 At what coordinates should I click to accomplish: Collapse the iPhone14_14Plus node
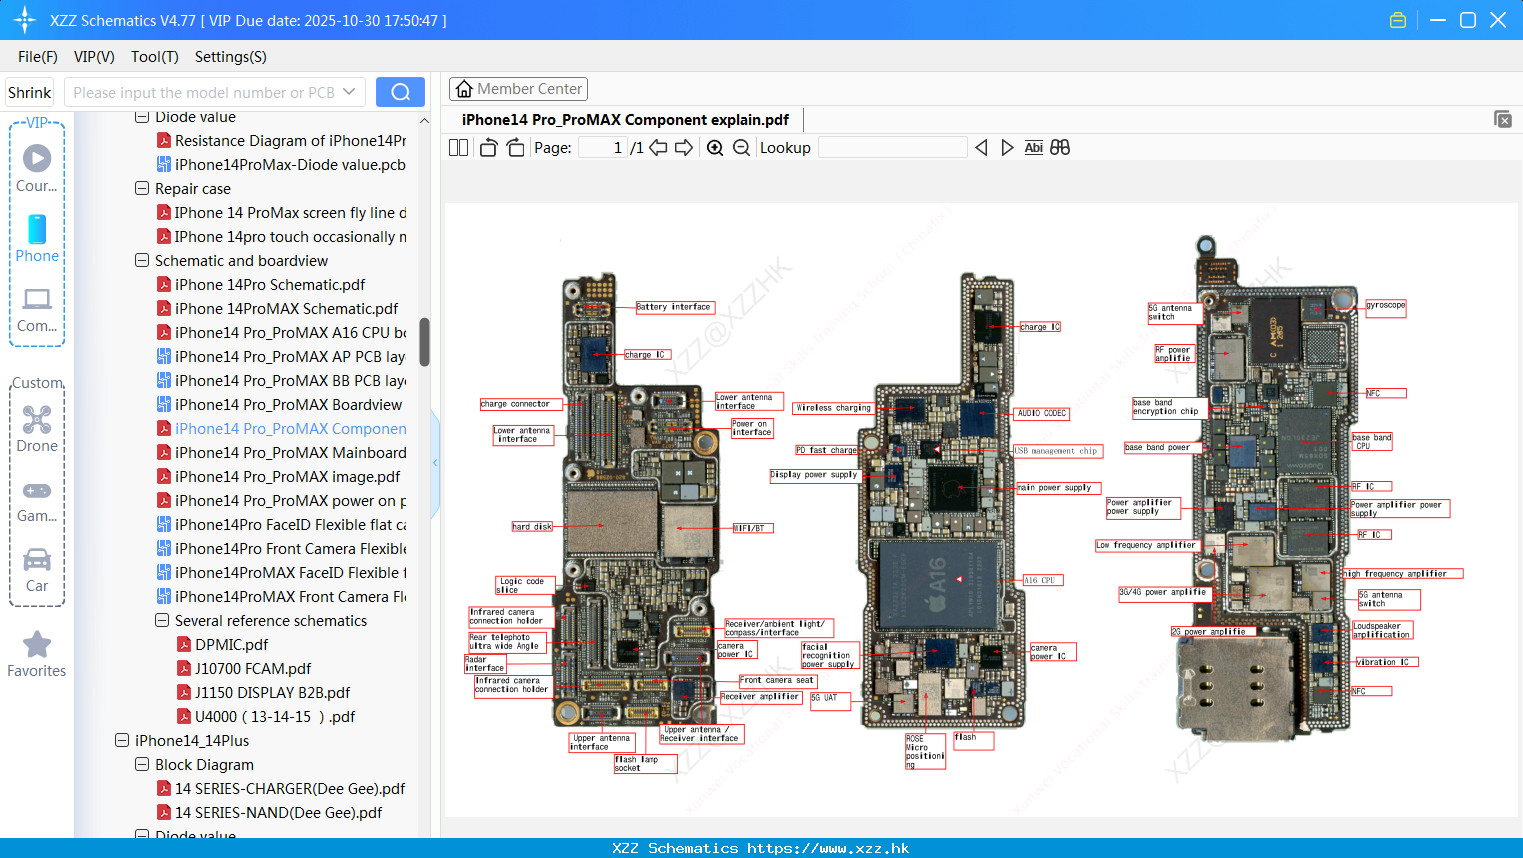click(122, 740)
